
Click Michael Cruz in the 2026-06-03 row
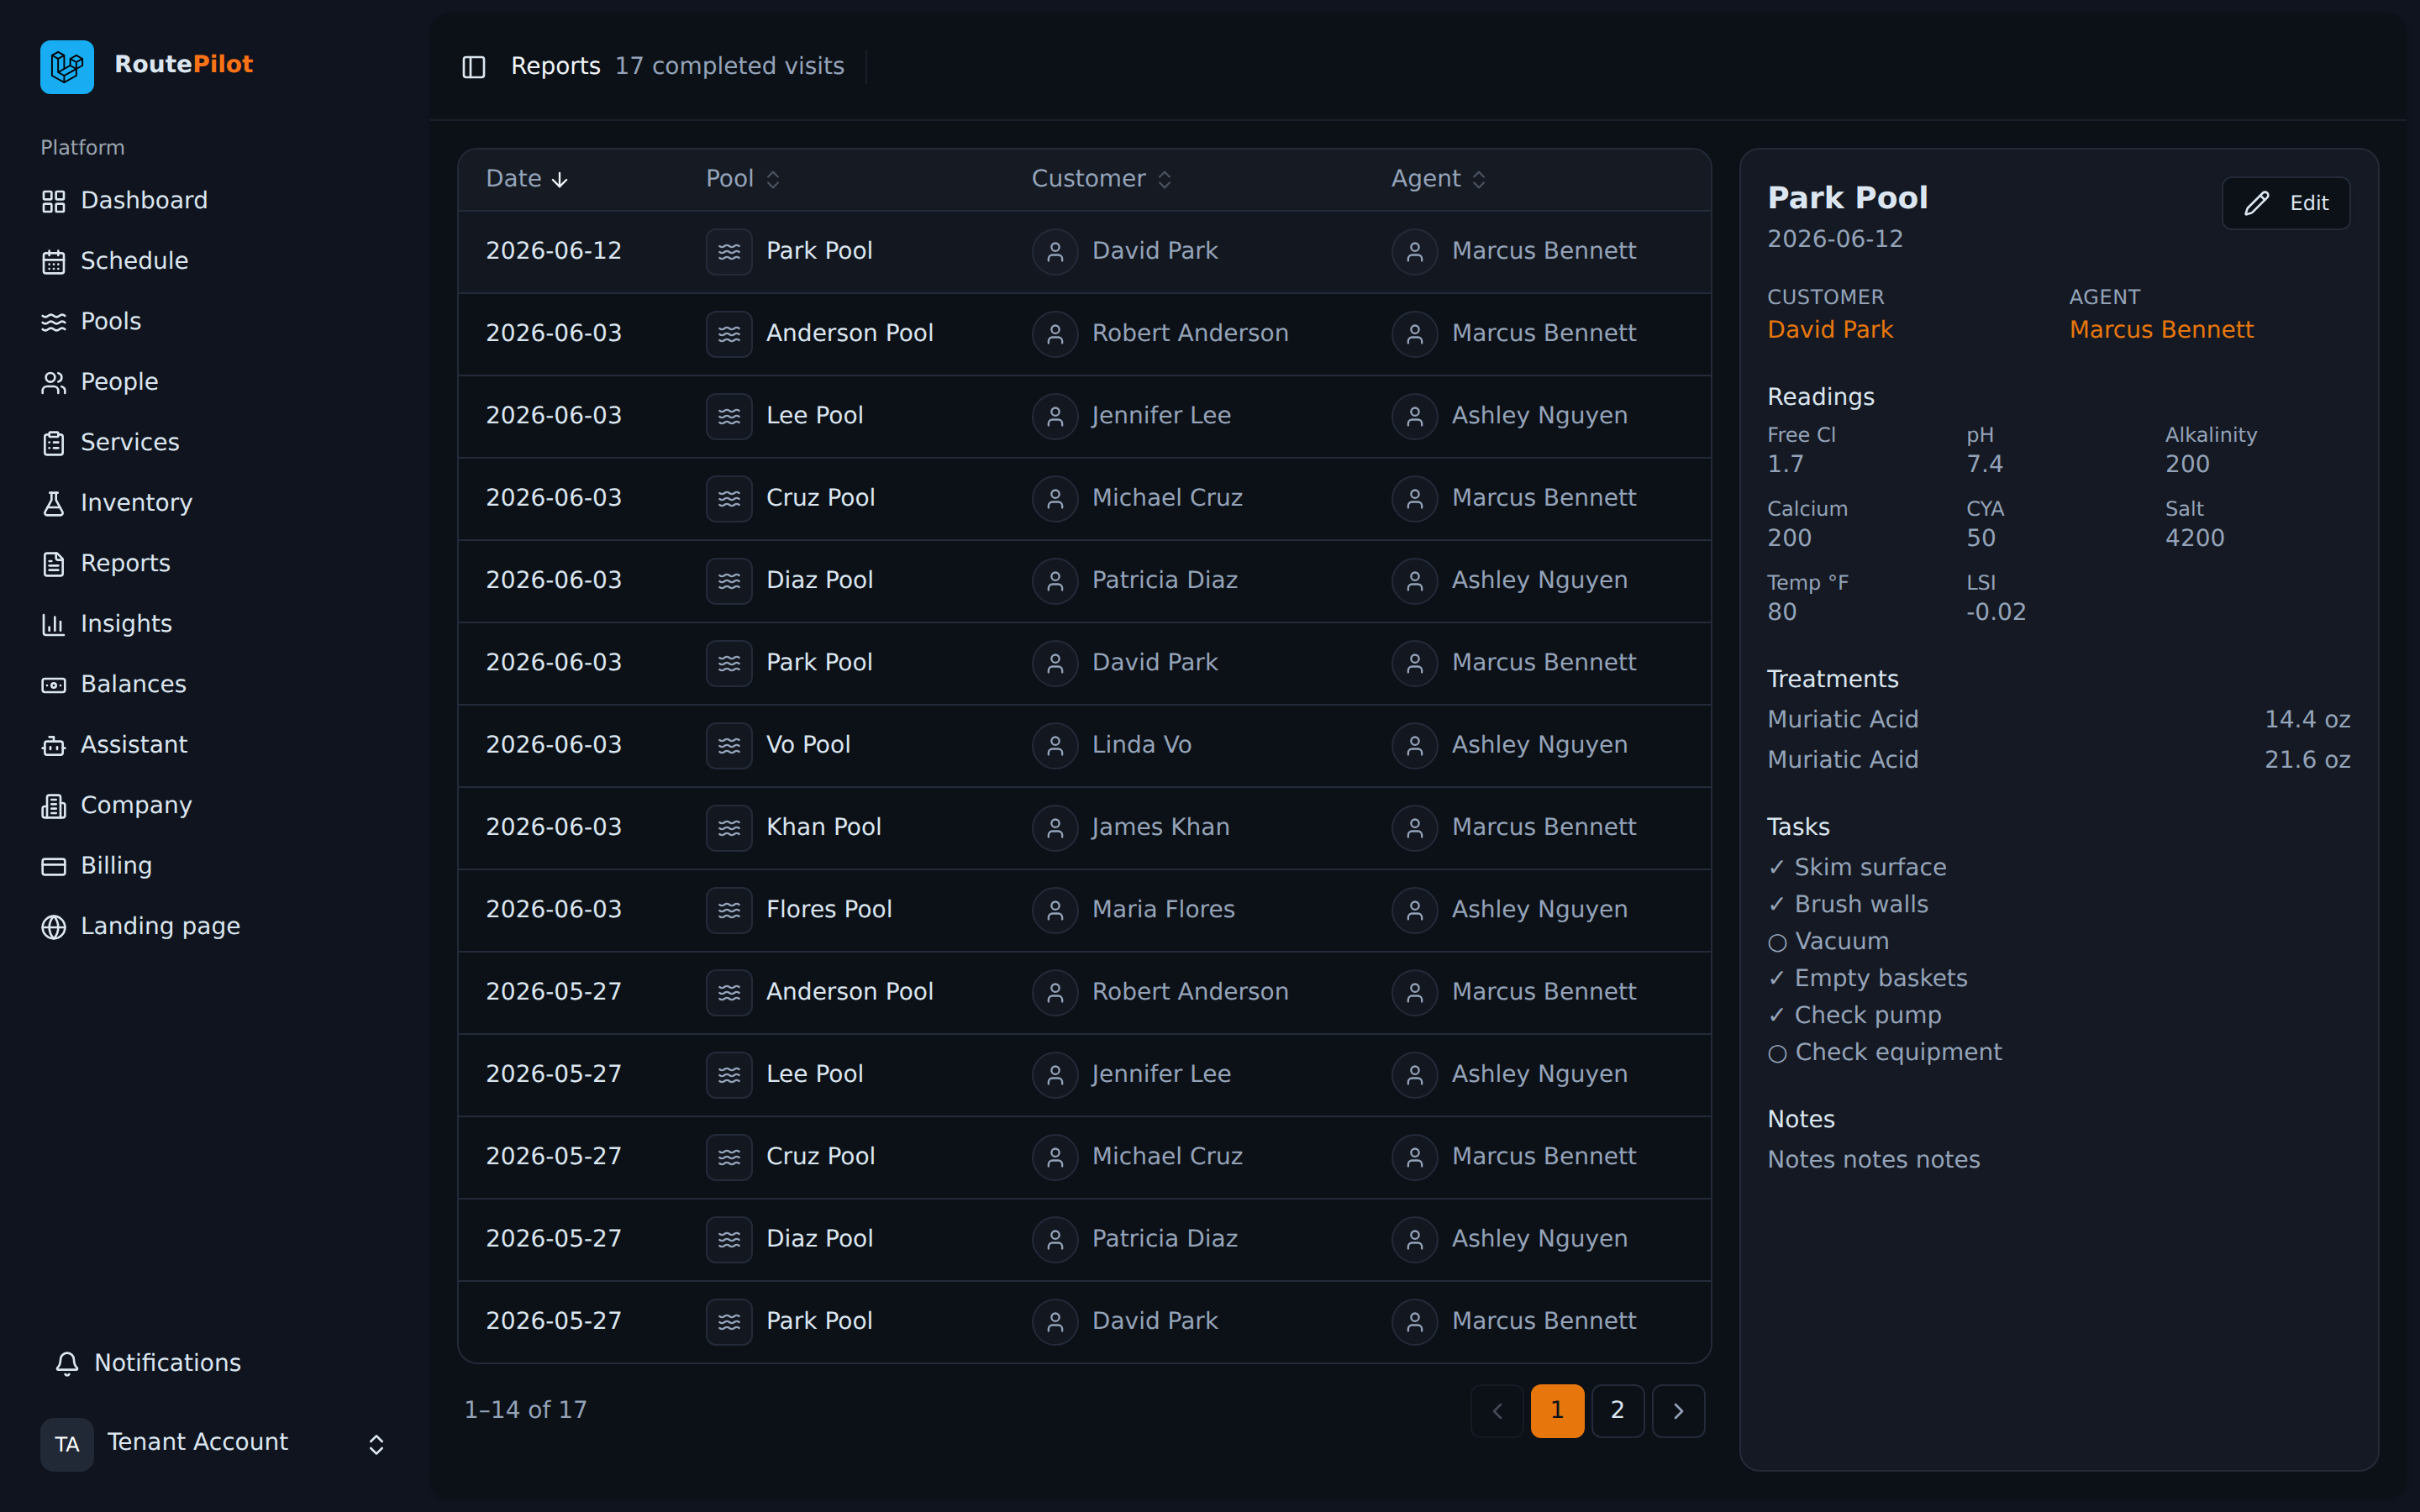(1167, 498)
